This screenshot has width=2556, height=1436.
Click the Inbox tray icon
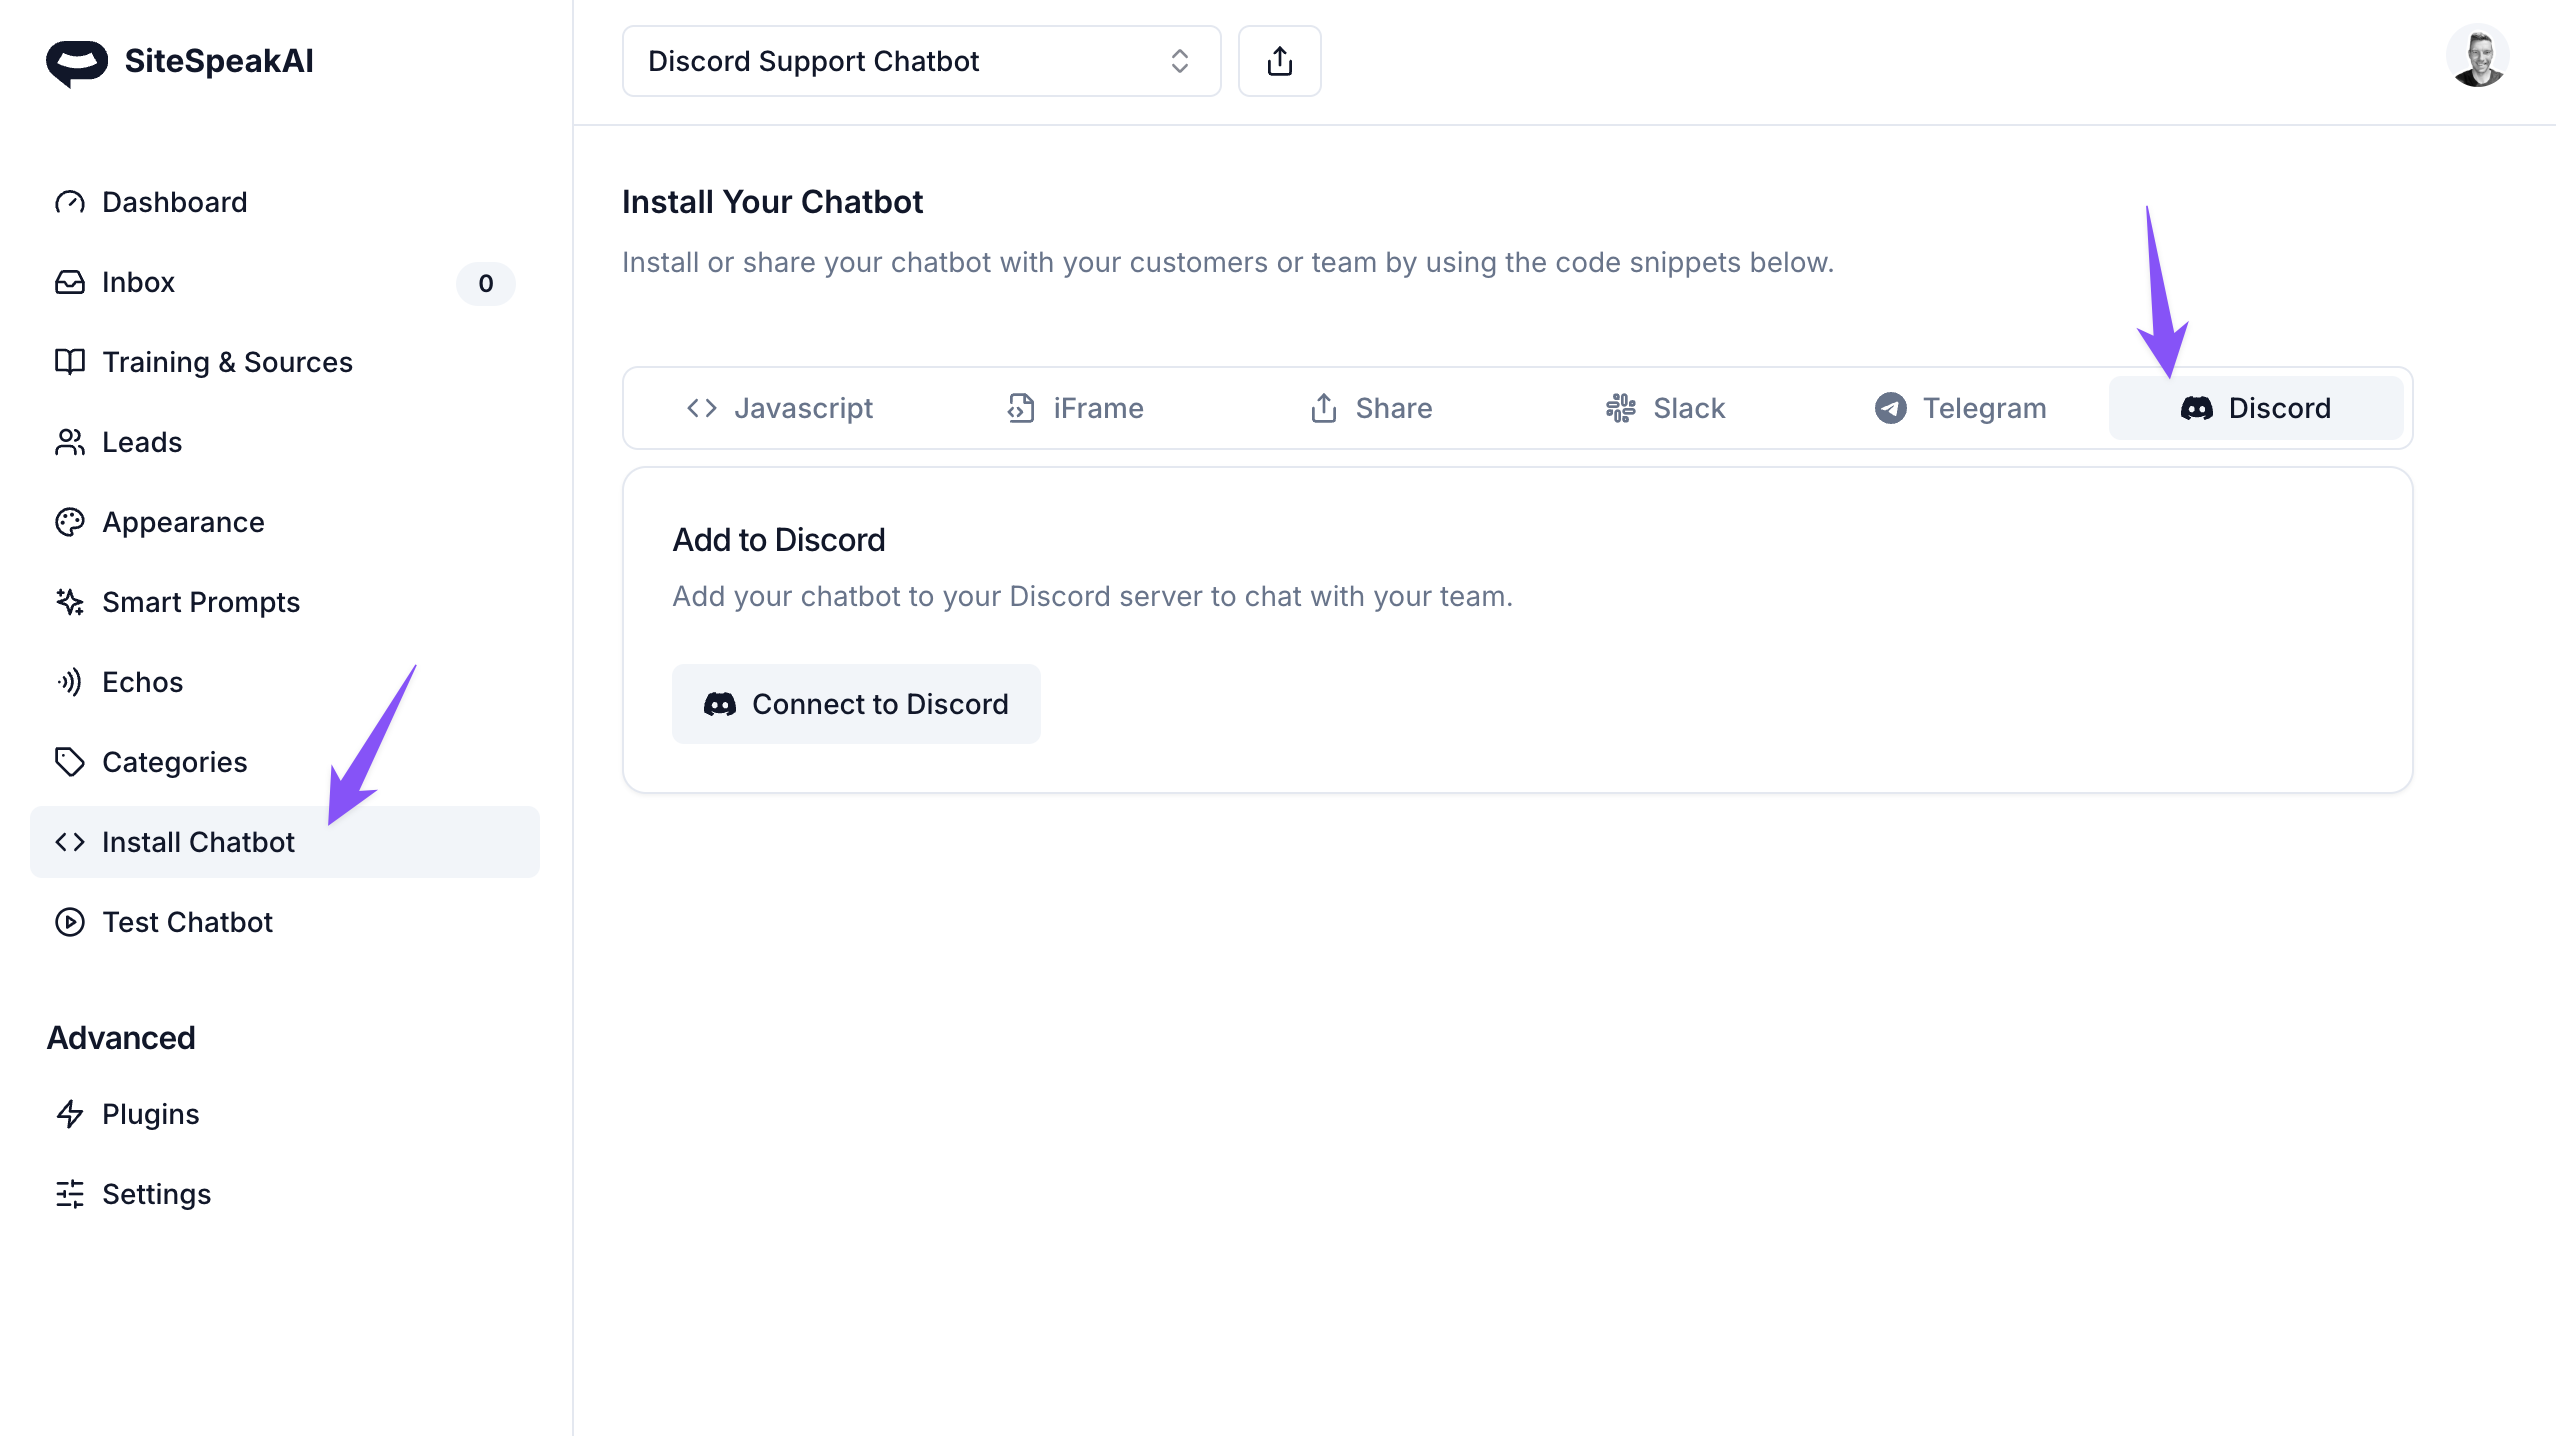click(69, 282)
